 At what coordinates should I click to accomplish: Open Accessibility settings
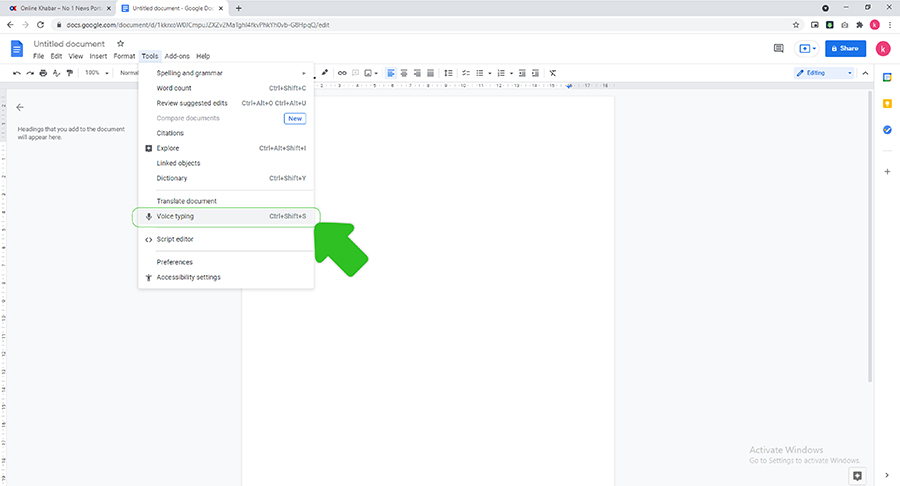pyautogui.click(x=226, y=277)
